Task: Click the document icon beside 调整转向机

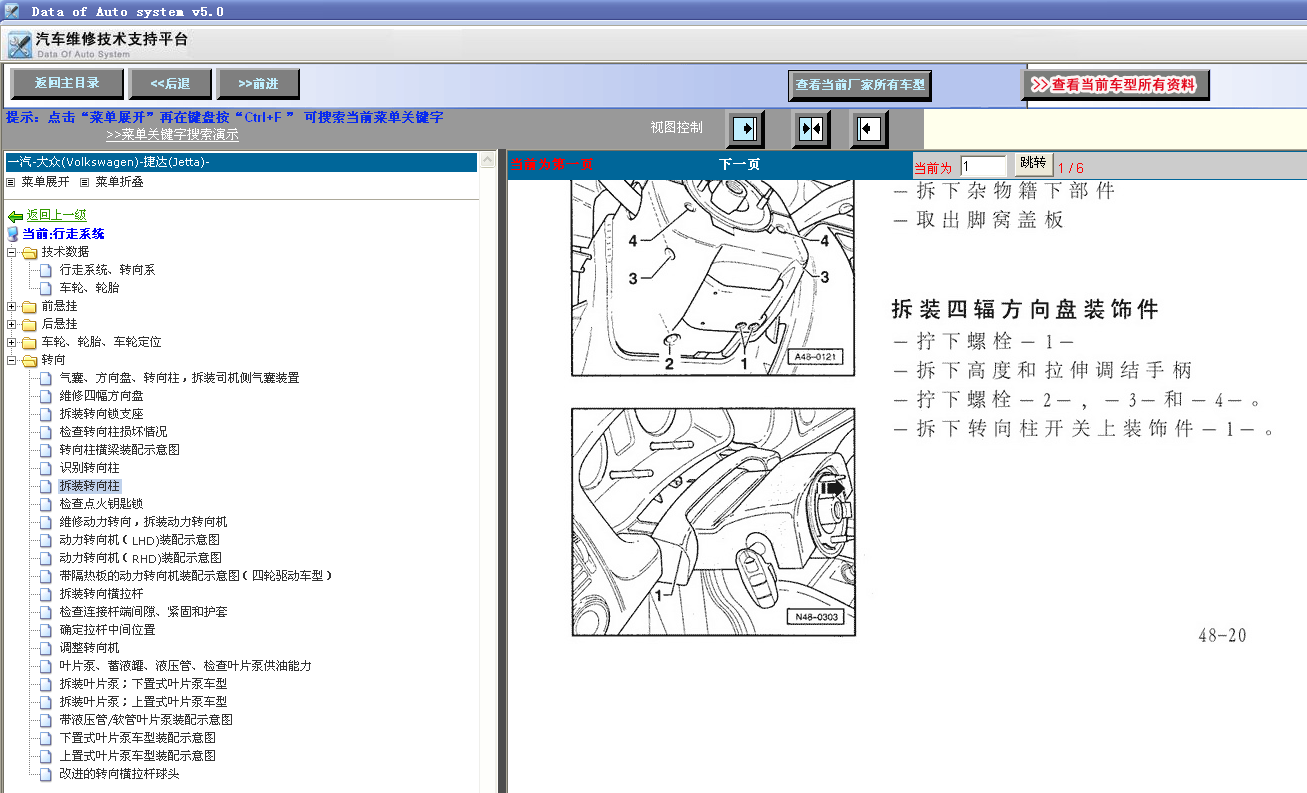Action: pyautogui.click(x=46, y=648)
